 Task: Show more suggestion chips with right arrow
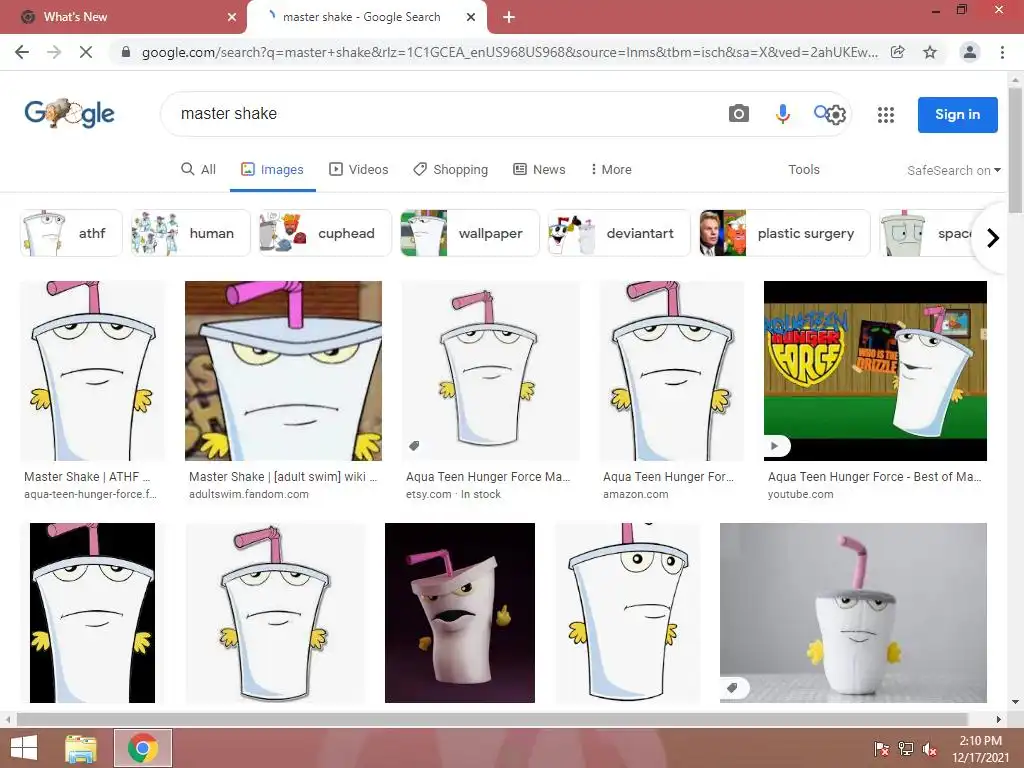click(x=993, y=238)
